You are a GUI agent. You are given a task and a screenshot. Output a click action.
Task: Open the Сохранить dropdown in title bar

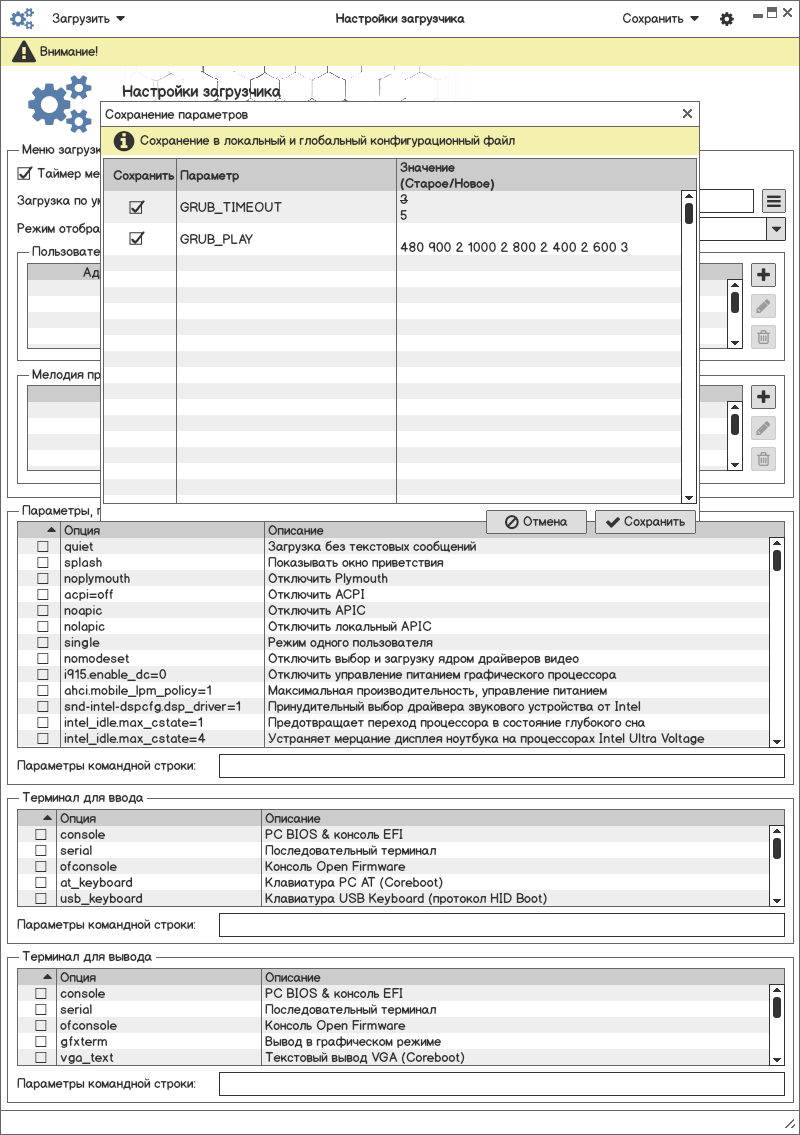pyautogui.click(x=660, y=19)
